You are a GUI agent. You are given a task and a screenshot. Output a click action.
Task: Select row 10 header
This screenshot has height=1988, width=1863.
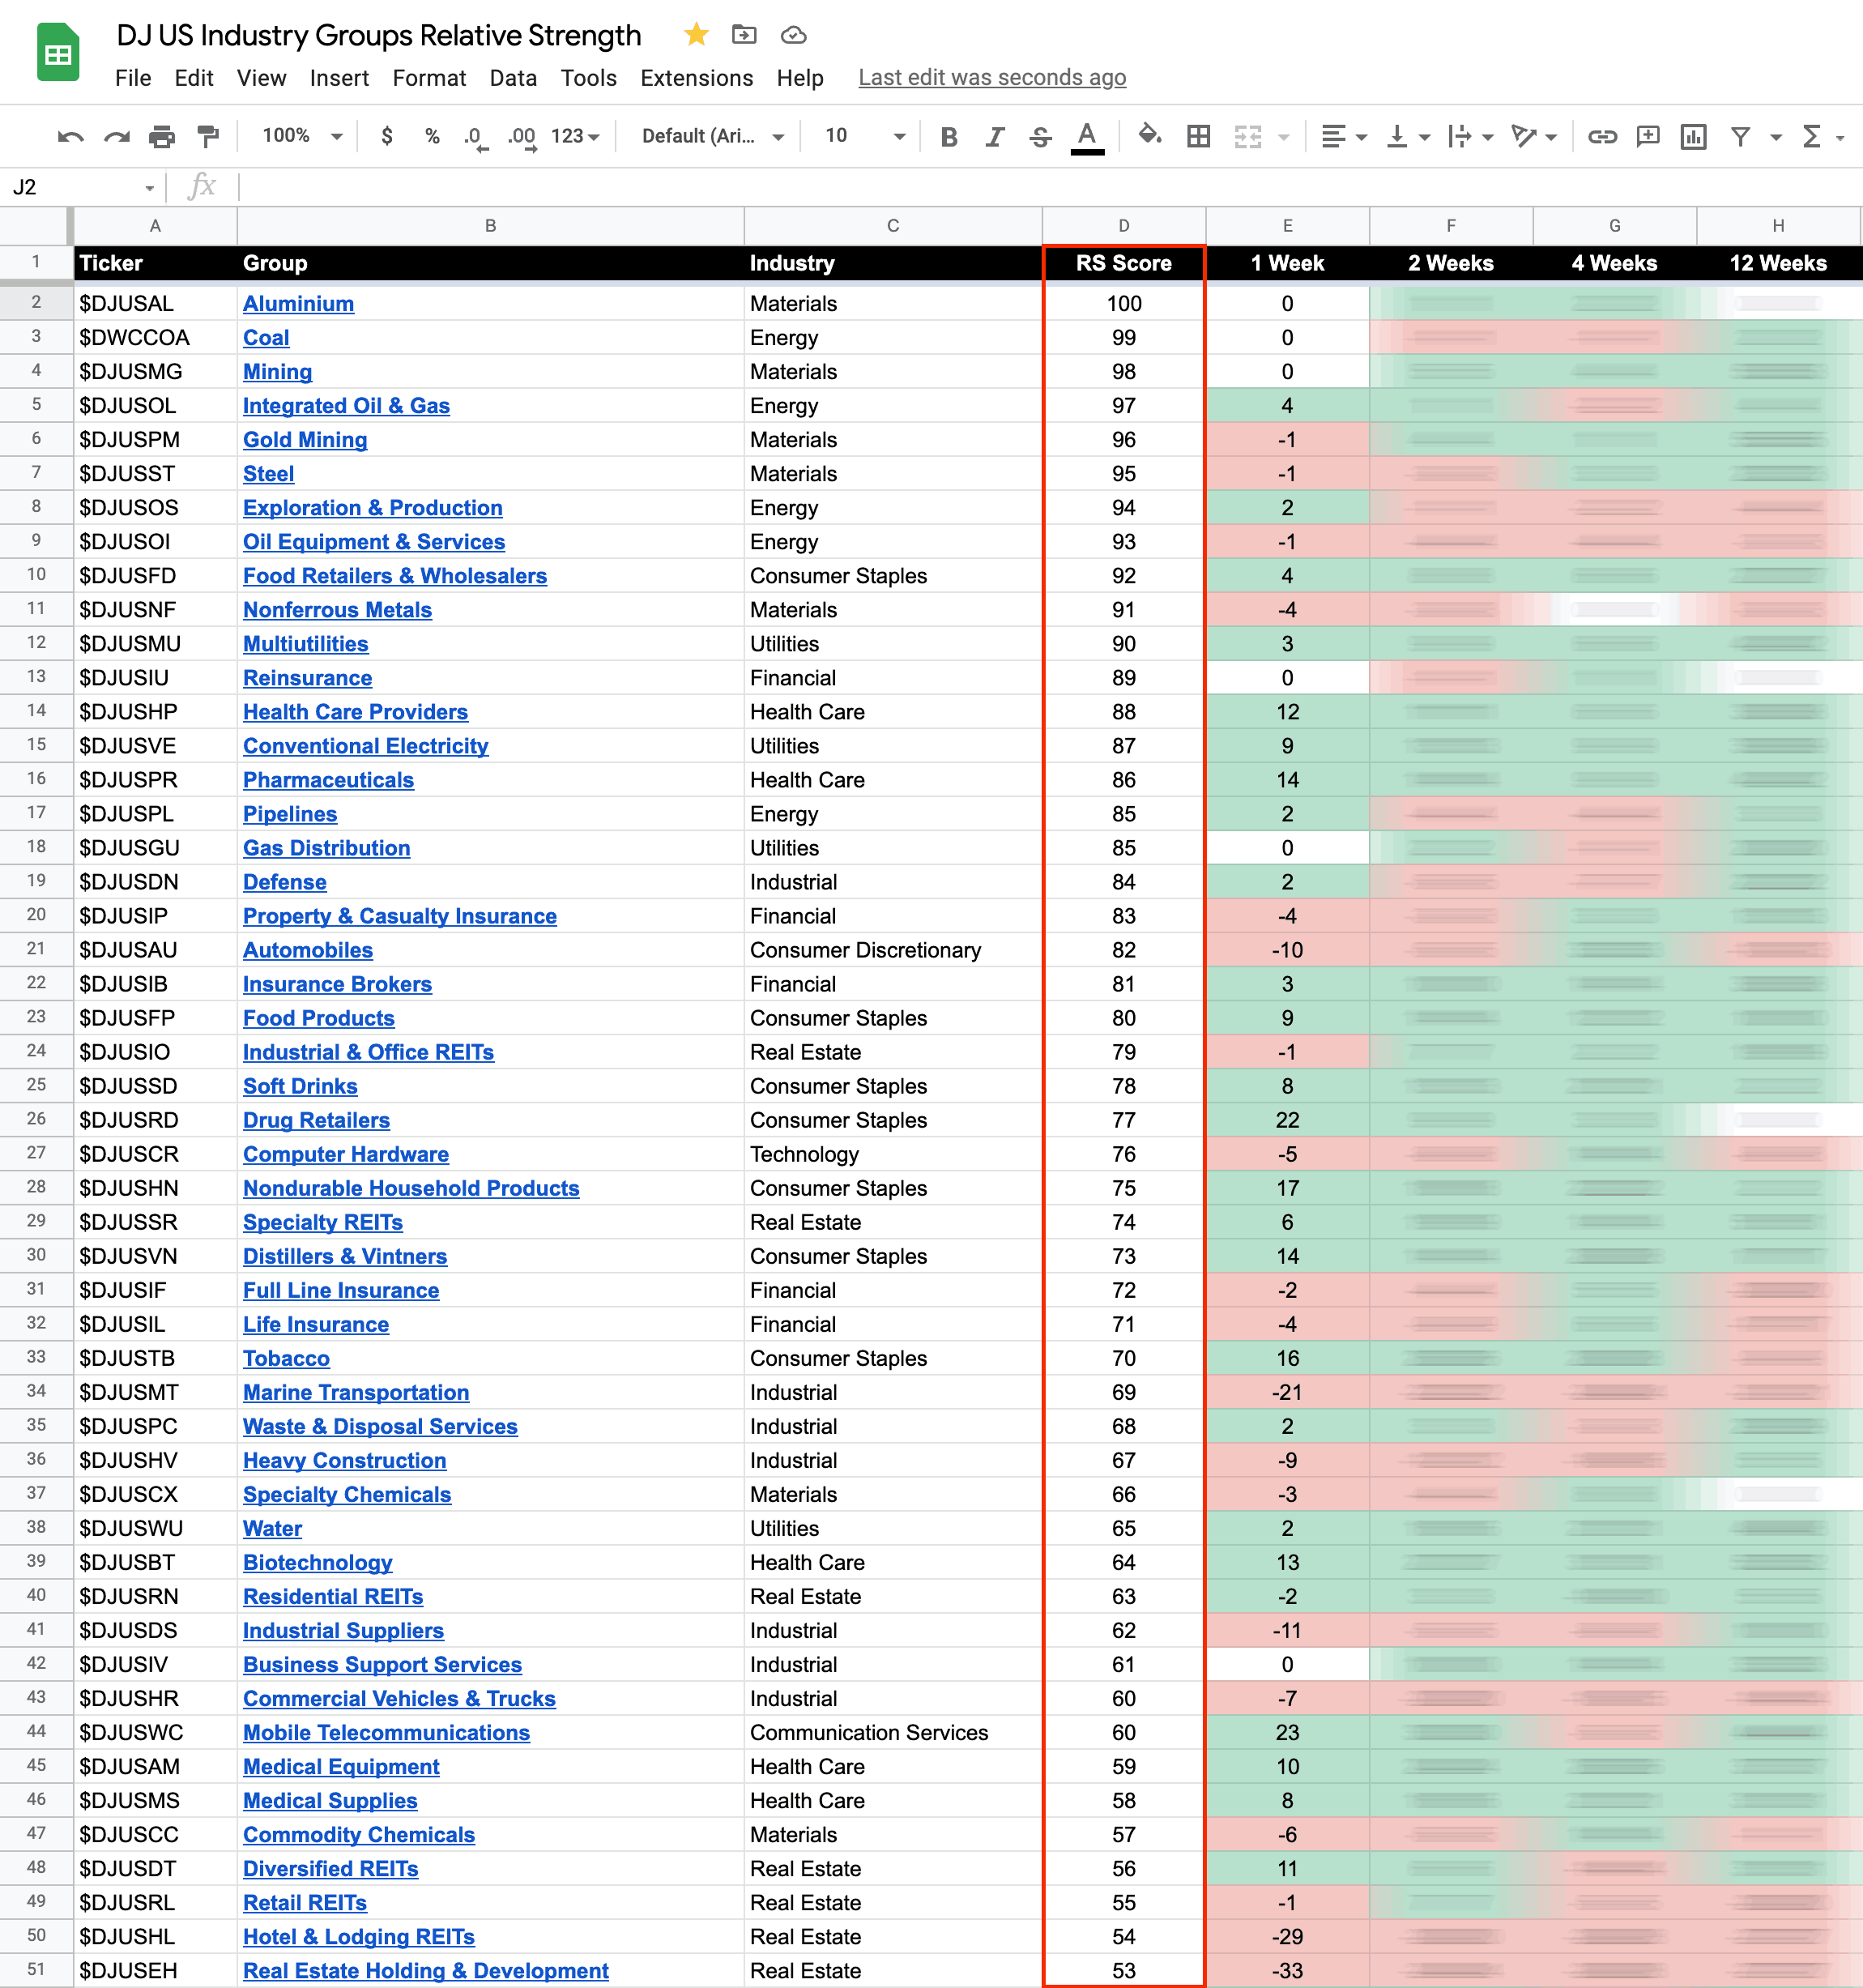(36, 575)
